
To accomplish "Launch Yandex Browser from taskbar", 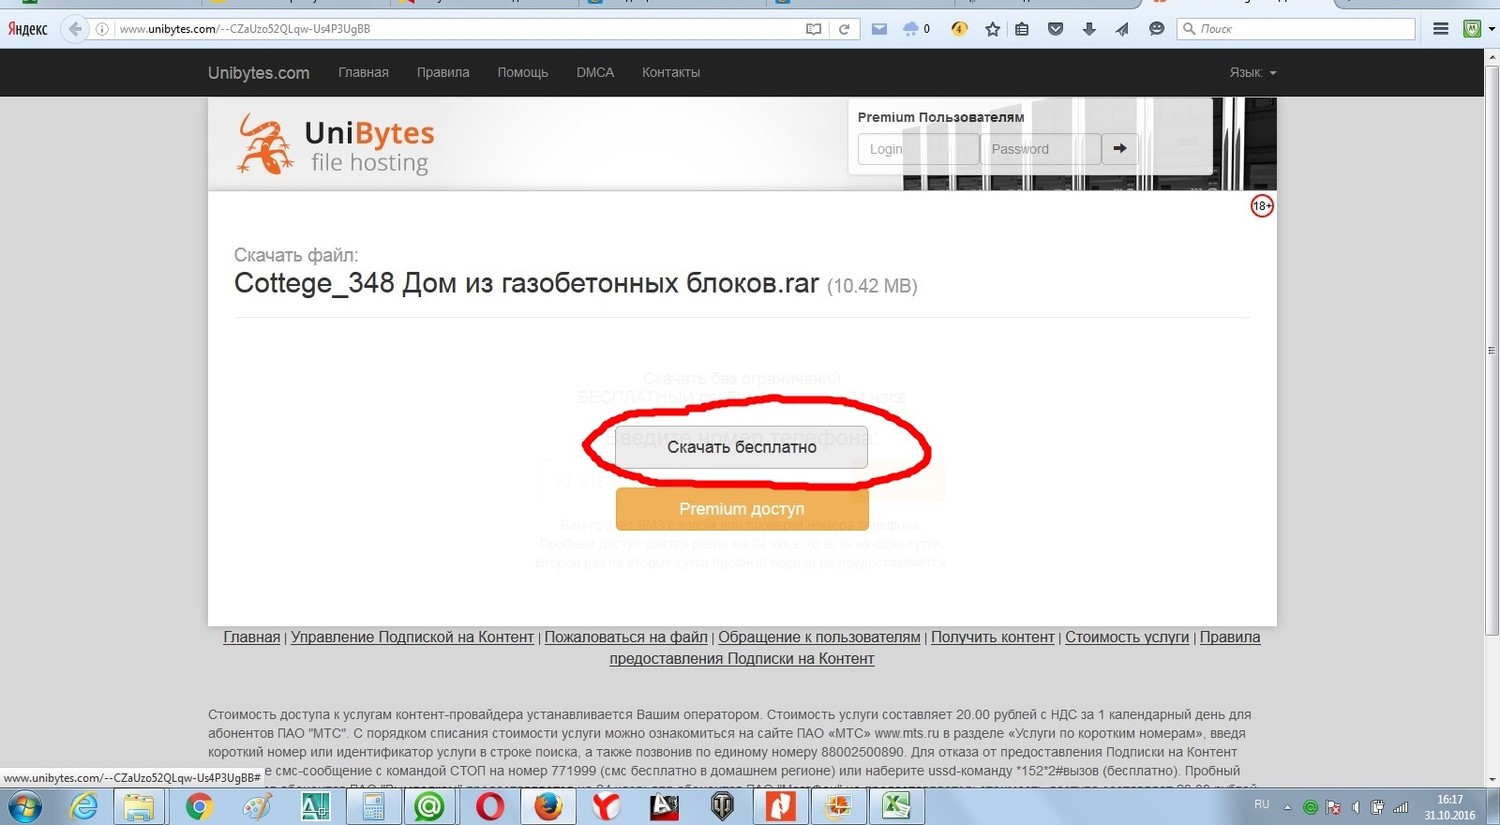I will point(605,806).
